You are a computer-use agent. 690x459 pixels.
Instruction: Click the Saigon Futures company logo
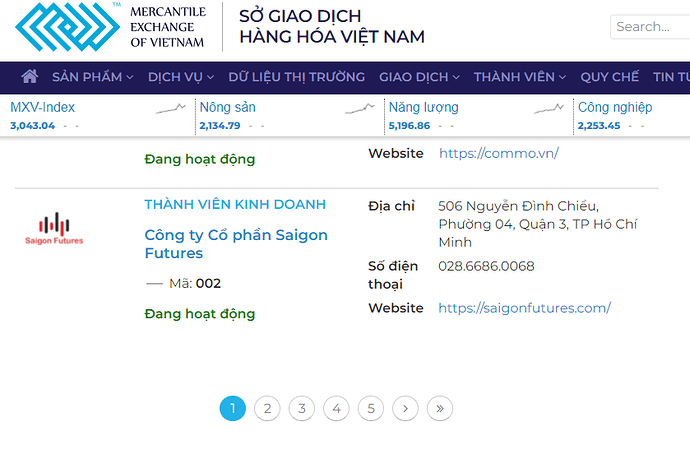click(x=55, y=229)
